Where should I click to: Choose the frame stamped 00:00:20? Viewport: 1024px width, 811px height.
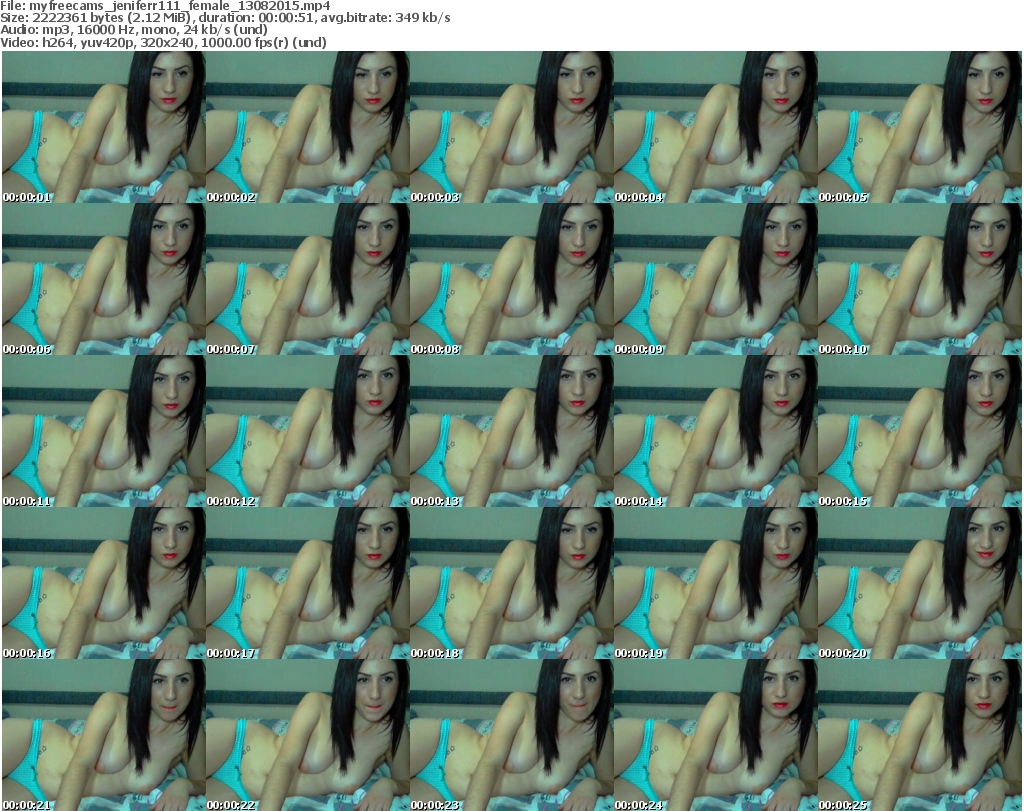[x=919, y=584]
